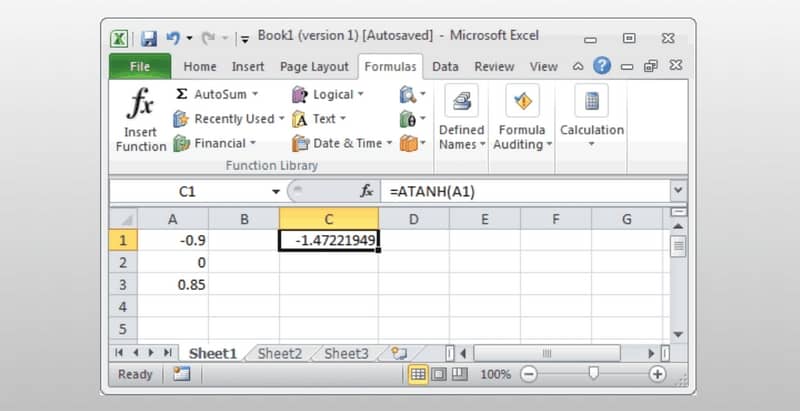Image resolution: width=800 pixels, height=411 pixels.
Task: Switch to Sheet3 tab
Action: (346, 353)
